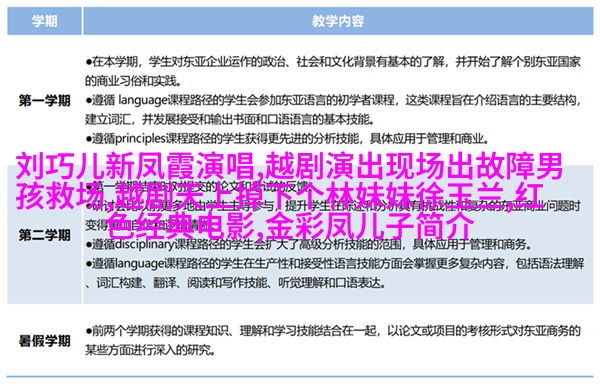
Task: Select the 第一学期 row label
Action: tap(44, 101)
